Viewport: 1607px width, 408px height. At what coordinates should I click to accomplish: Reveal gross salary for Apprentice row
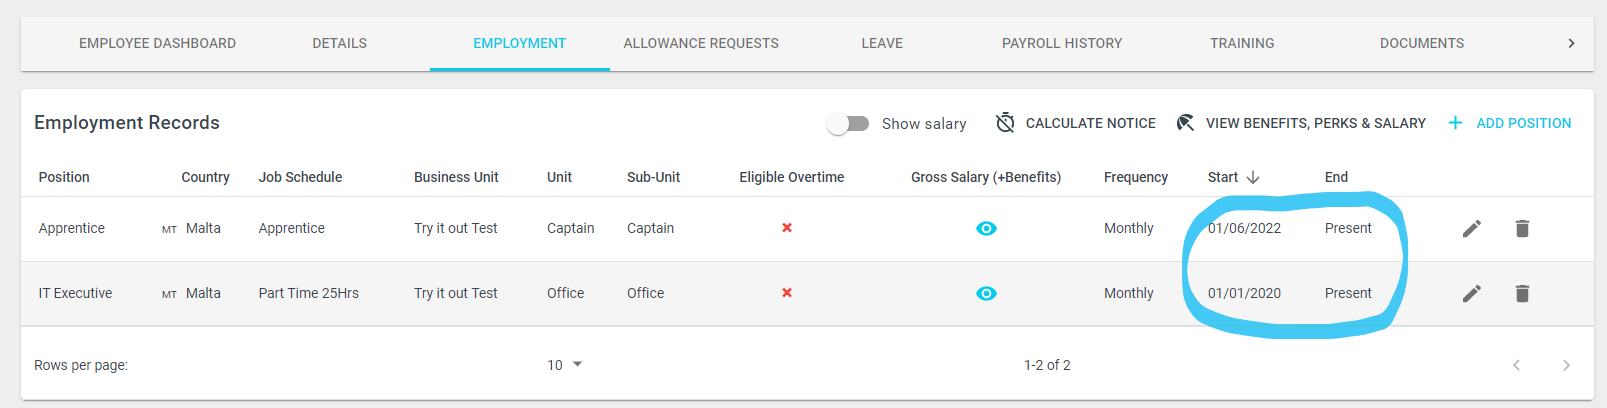click(x=986, y=229)
